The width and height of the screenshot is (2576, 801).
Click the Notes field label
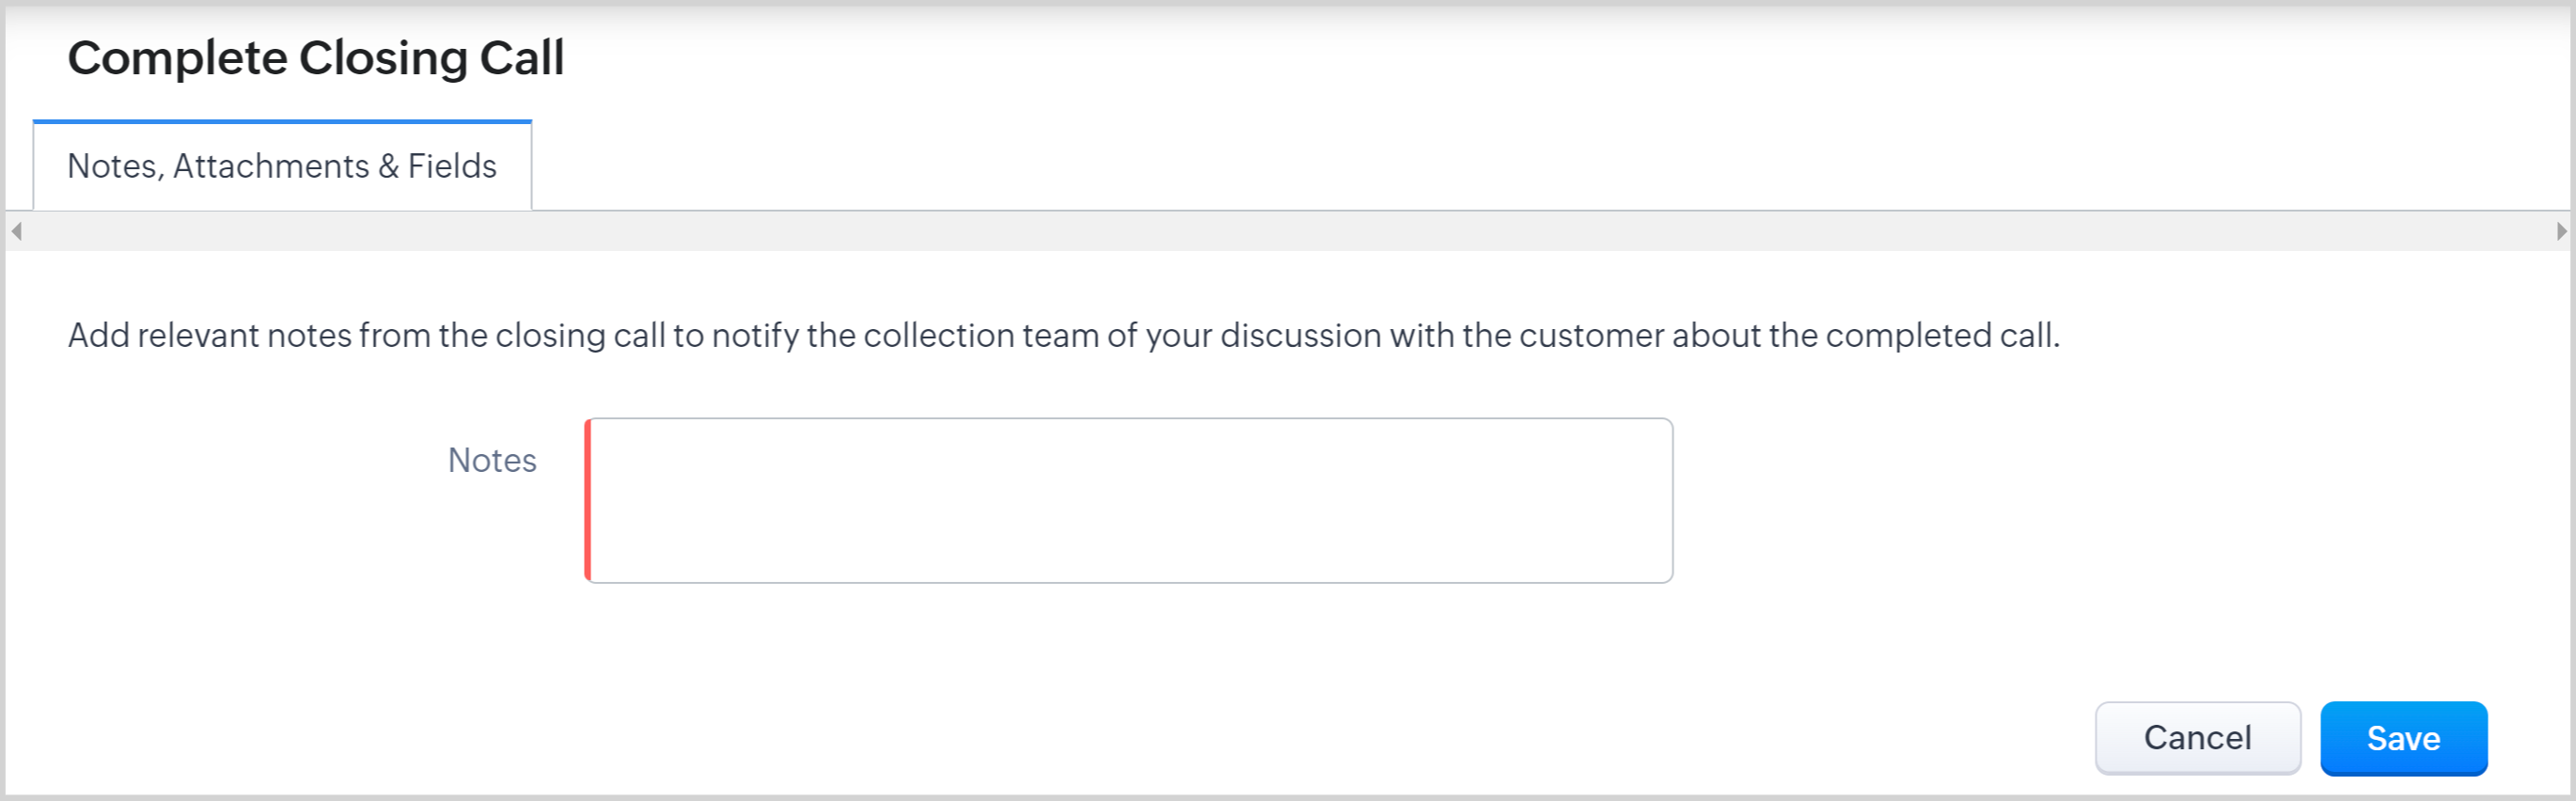click(492, 460)
